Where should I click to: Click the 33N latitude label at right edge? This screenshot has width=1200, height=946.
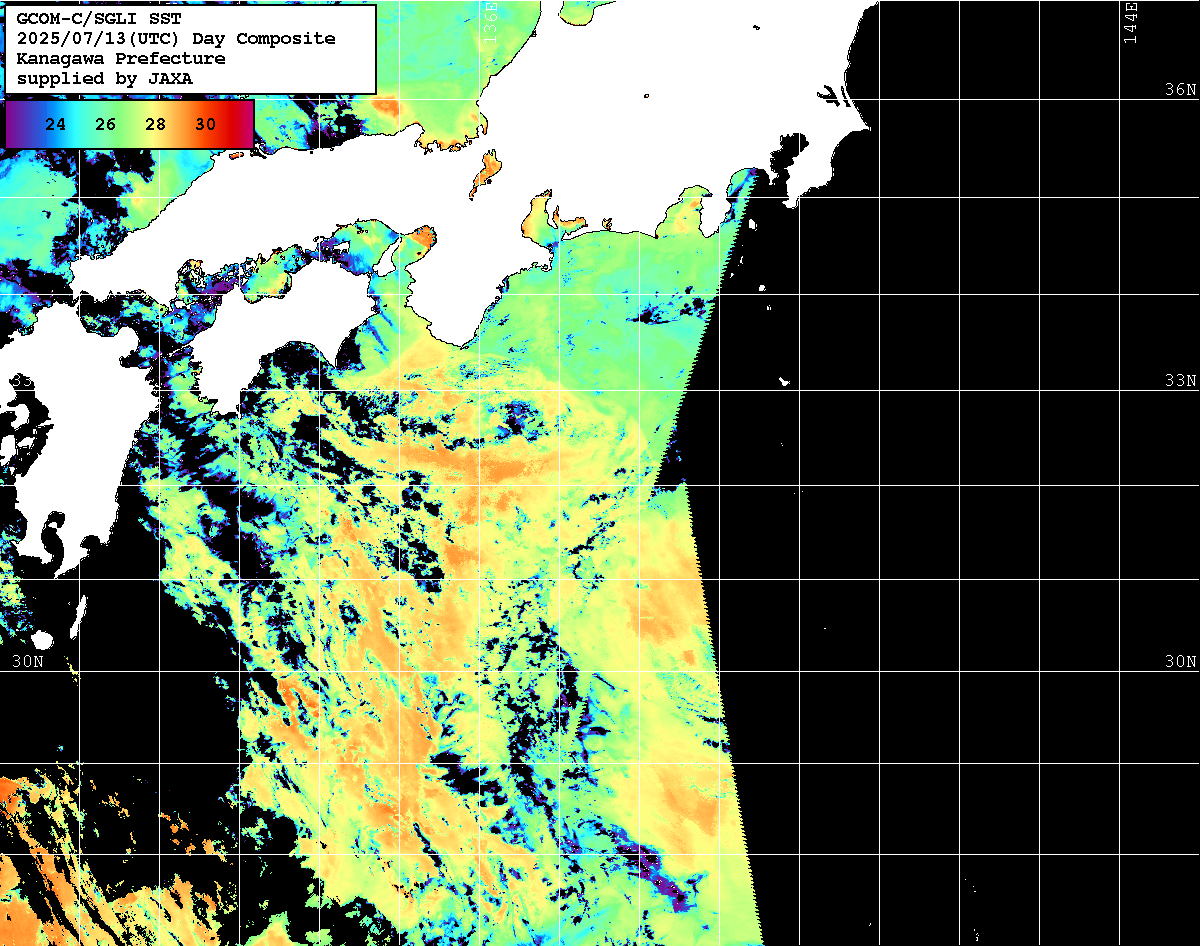[x=1180, y=381]
